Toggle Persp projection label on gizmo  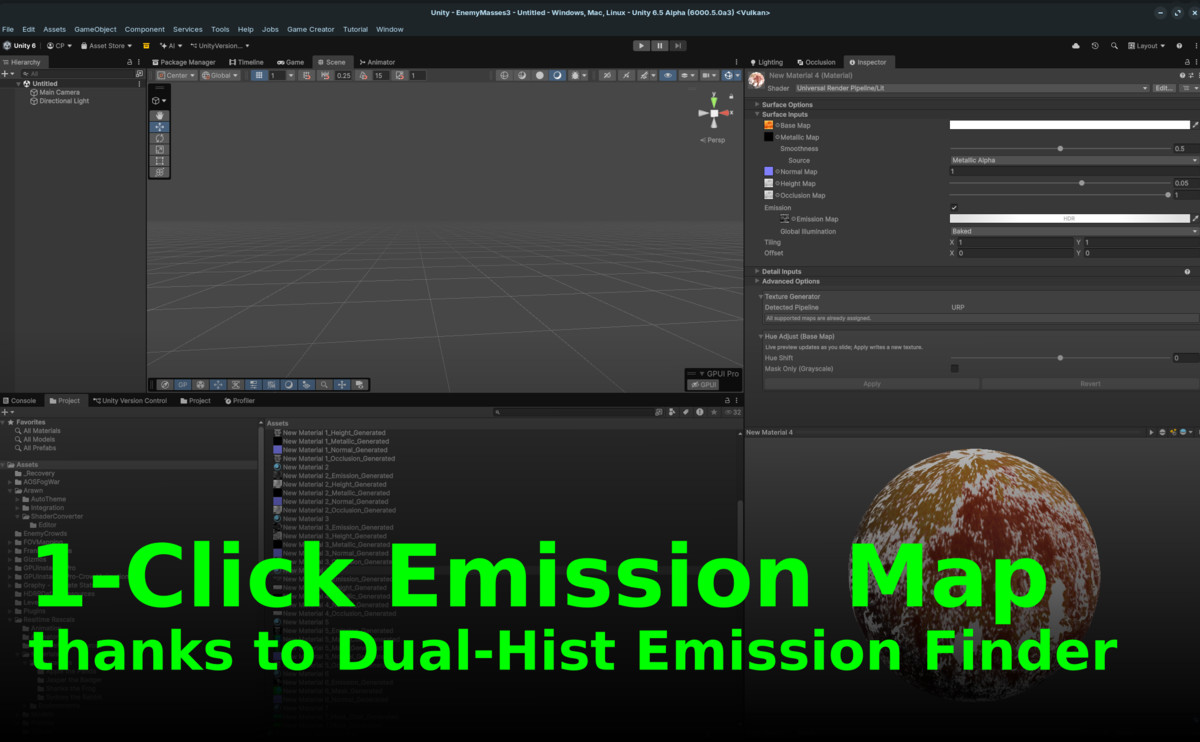point(713,140)
